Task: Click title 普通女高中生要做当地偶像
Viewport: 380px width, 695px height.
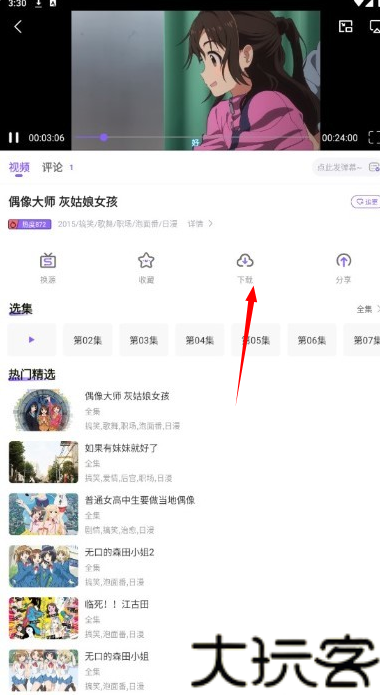Action: tap(140, 500)
